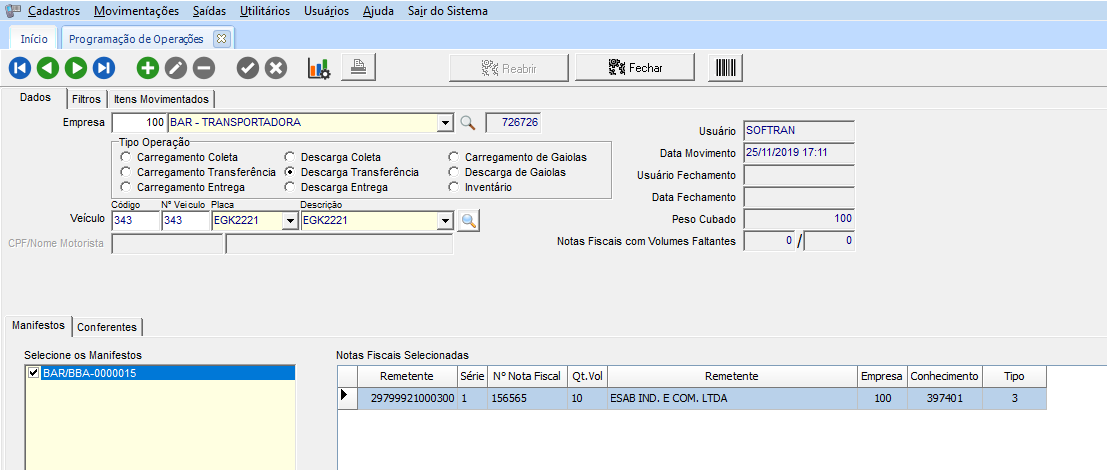Go to the previous record
This screenshot has width=1107, height=470.
(47, 68)
